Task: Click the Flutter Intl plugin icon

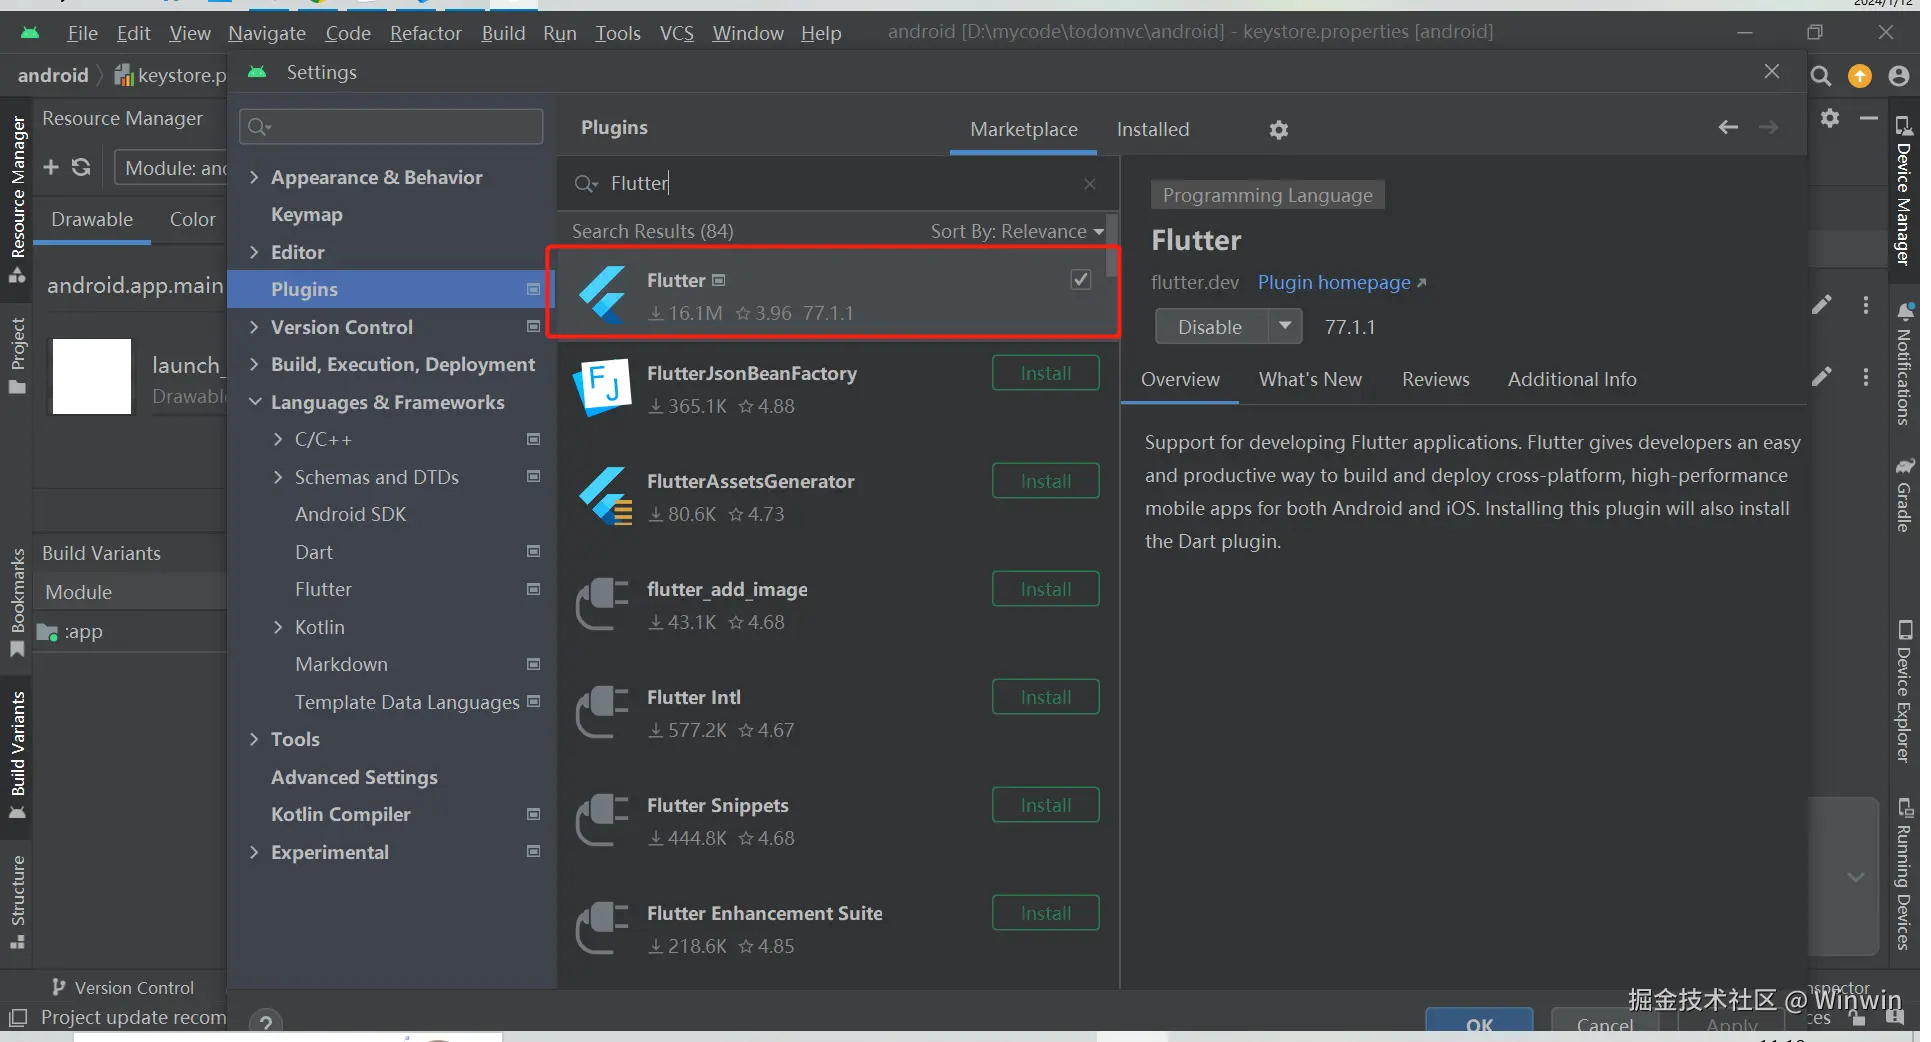Action: [602, 712]
